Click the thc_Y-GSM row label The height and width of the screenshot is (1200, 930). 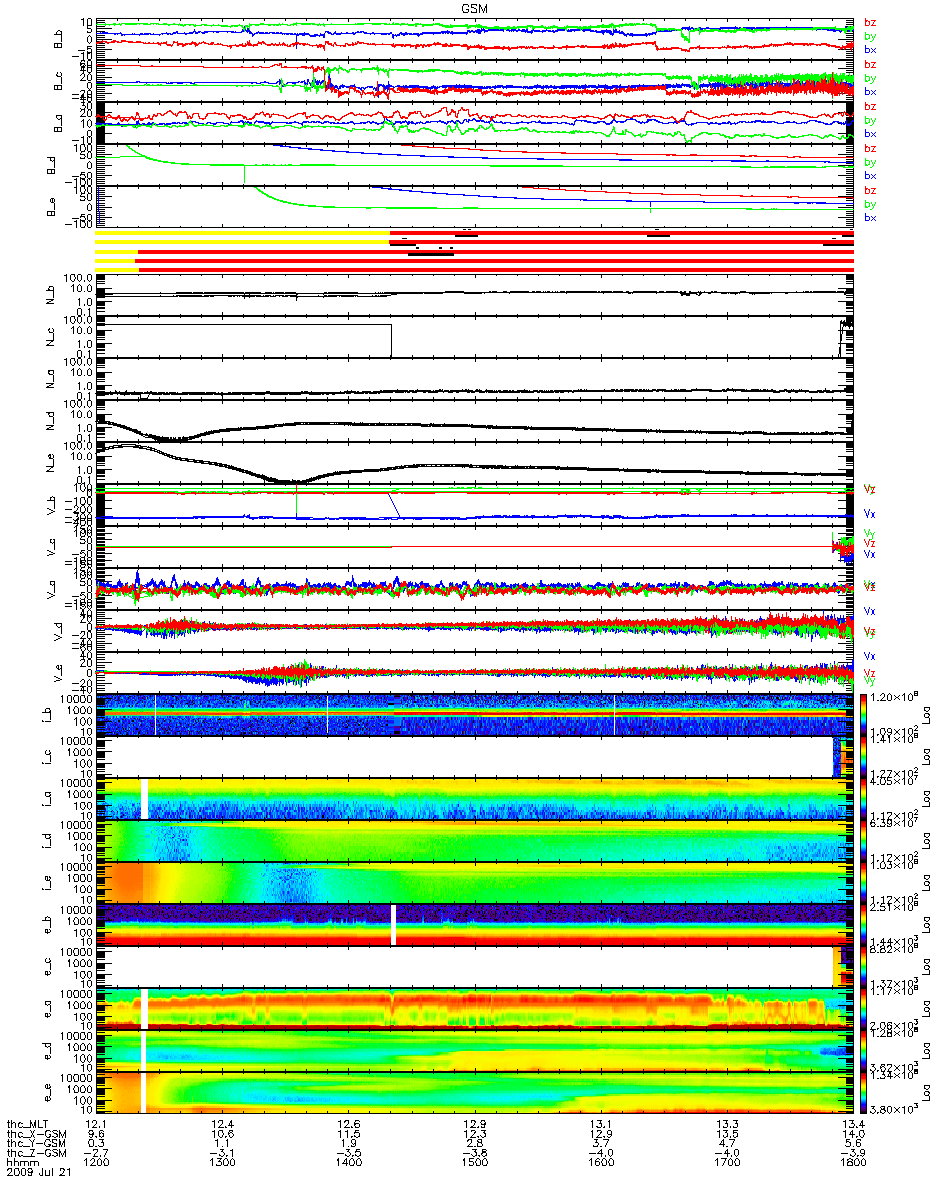pos(37,1145)
